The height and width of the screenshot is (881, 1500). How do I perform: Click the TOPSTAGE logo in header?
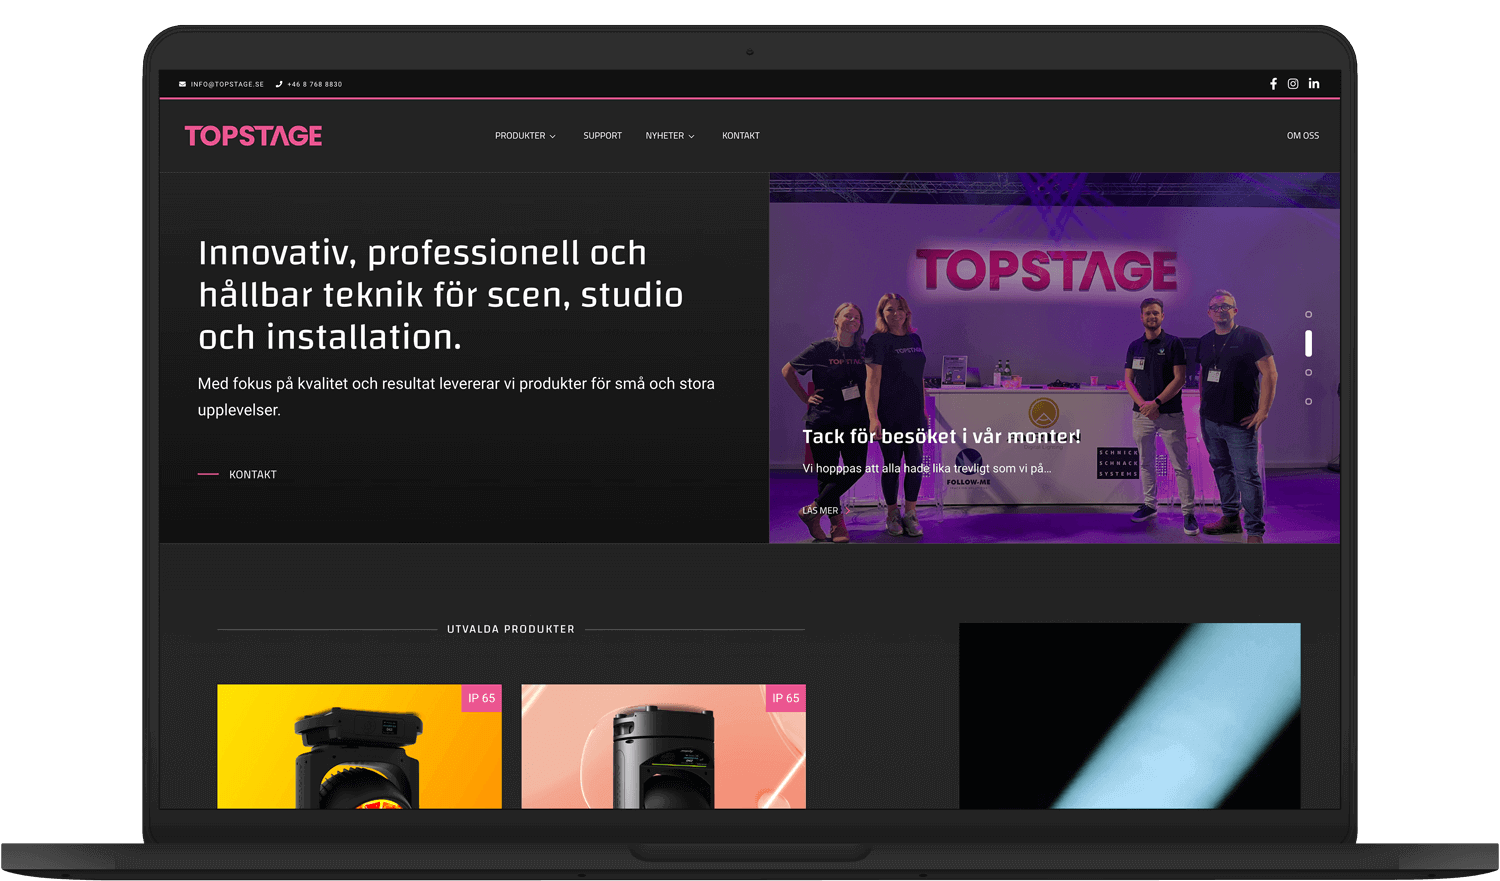coord(253,136)
